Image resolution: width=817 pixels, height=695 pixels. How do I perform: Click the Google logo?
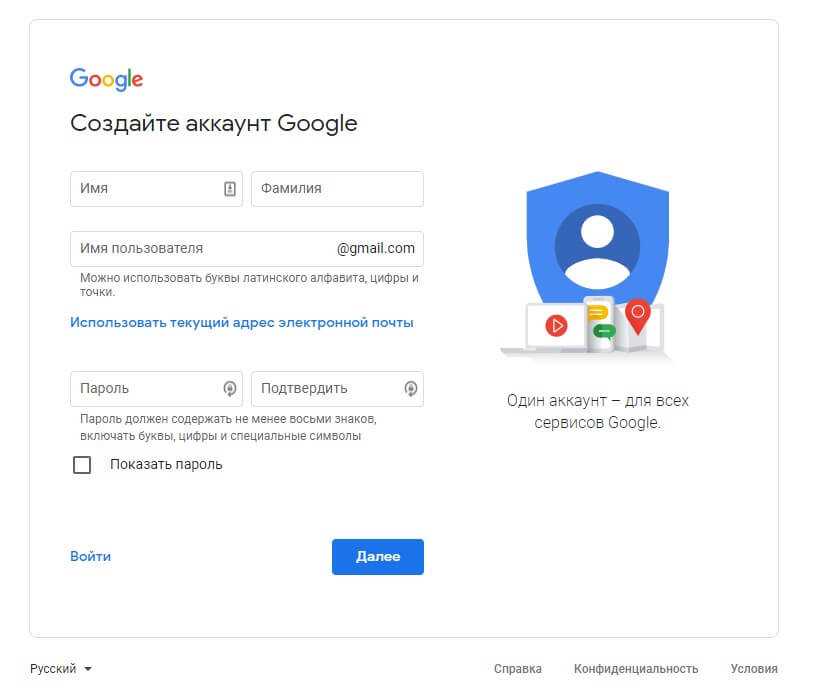click(106, 80)
